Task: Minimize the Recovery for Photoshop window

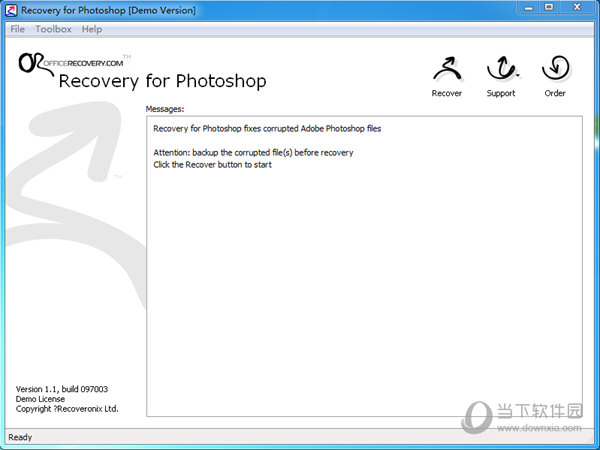Action: pos(529,7)
